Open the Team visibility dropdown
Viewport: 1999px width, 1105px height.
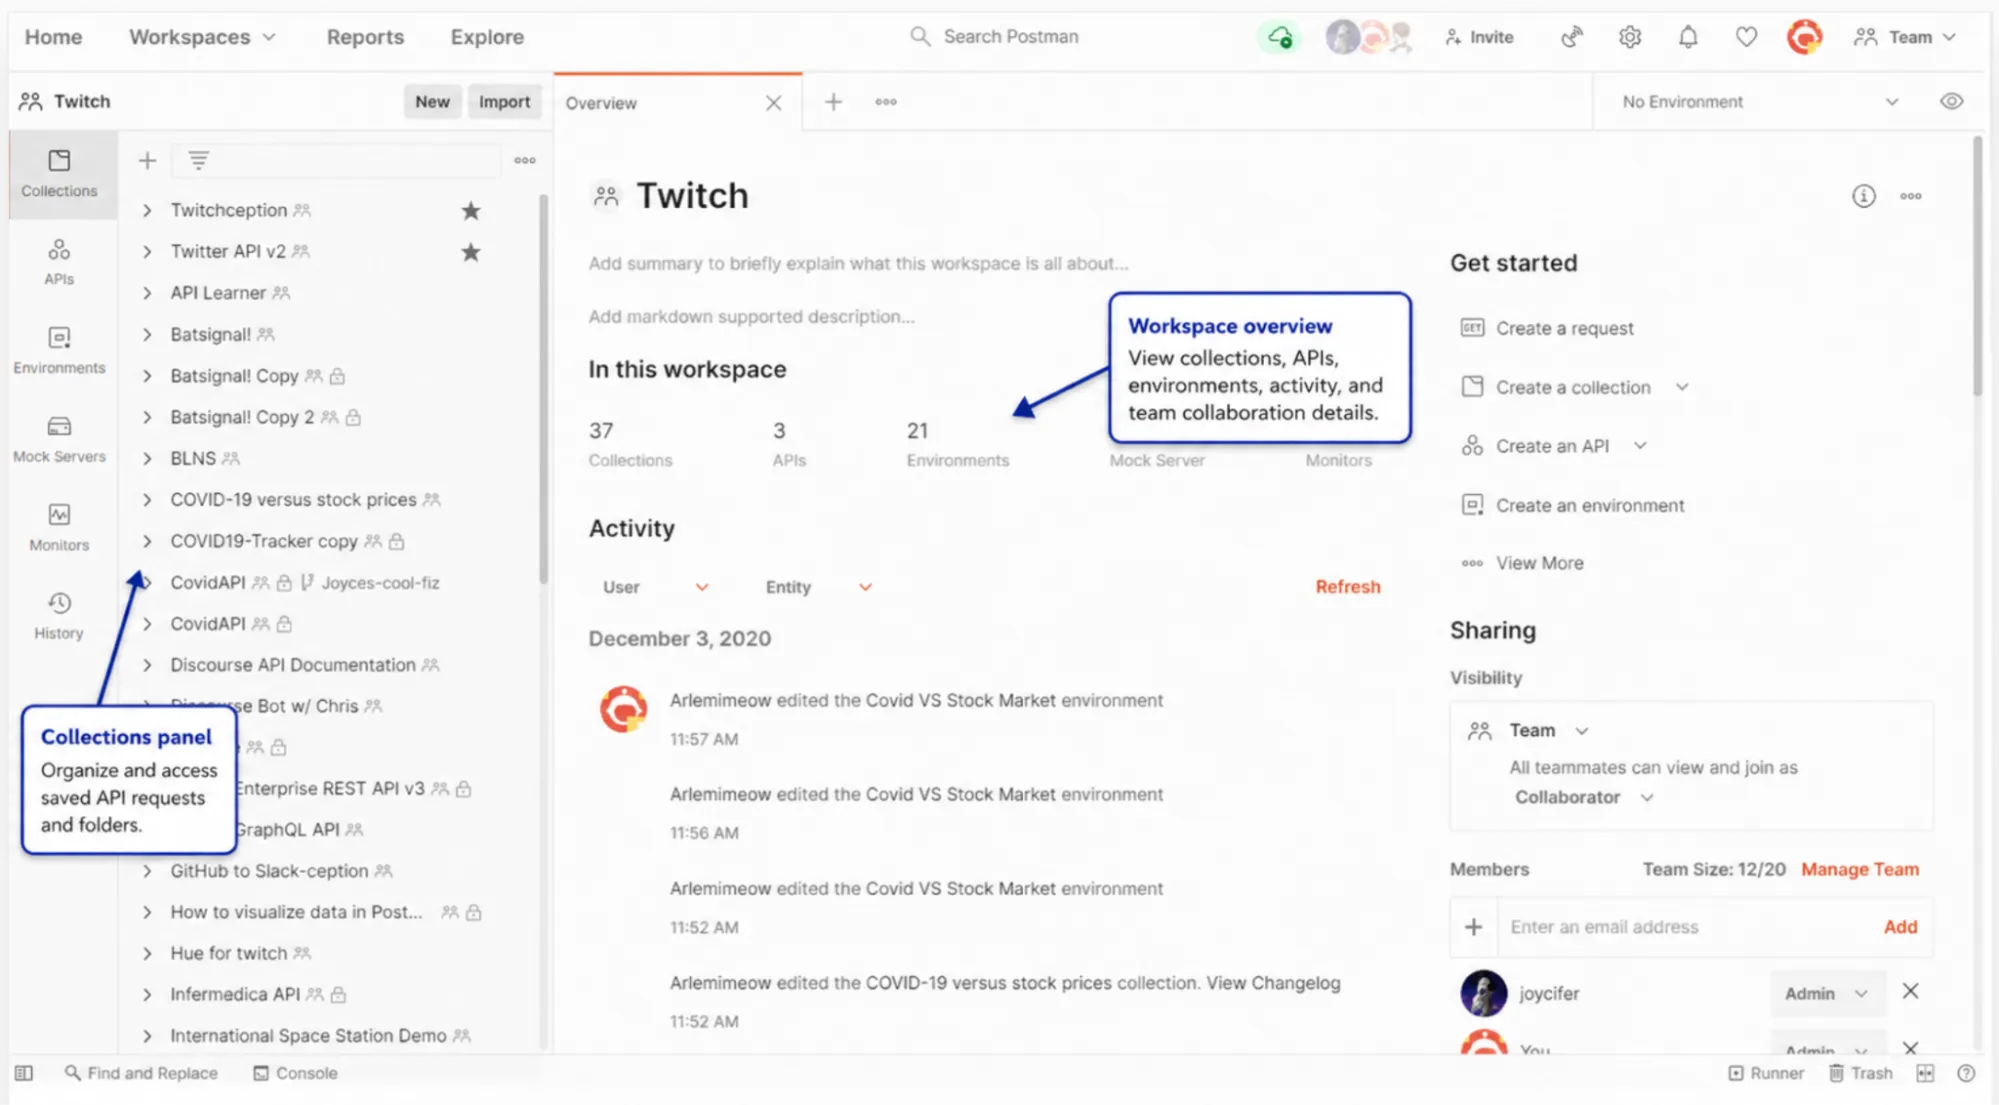pyautogui.click(x=1548, y=730)
